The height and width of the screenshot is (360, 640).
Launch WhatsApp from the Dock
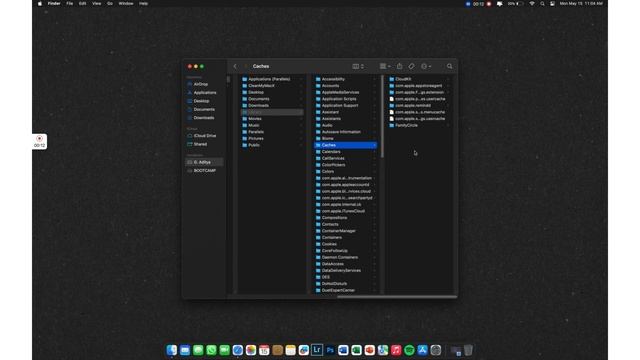pyautogui.click(x=211, y=350)
